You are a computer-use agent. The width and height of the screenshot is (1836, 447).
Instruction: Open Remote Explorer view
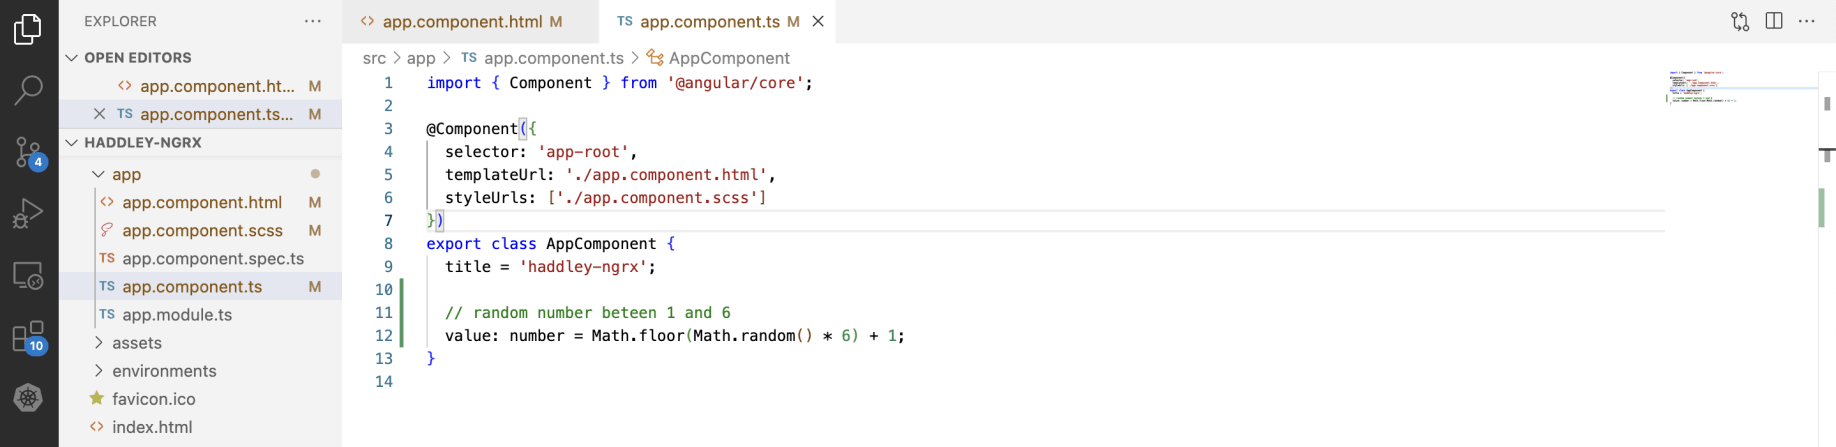point(28,275)
